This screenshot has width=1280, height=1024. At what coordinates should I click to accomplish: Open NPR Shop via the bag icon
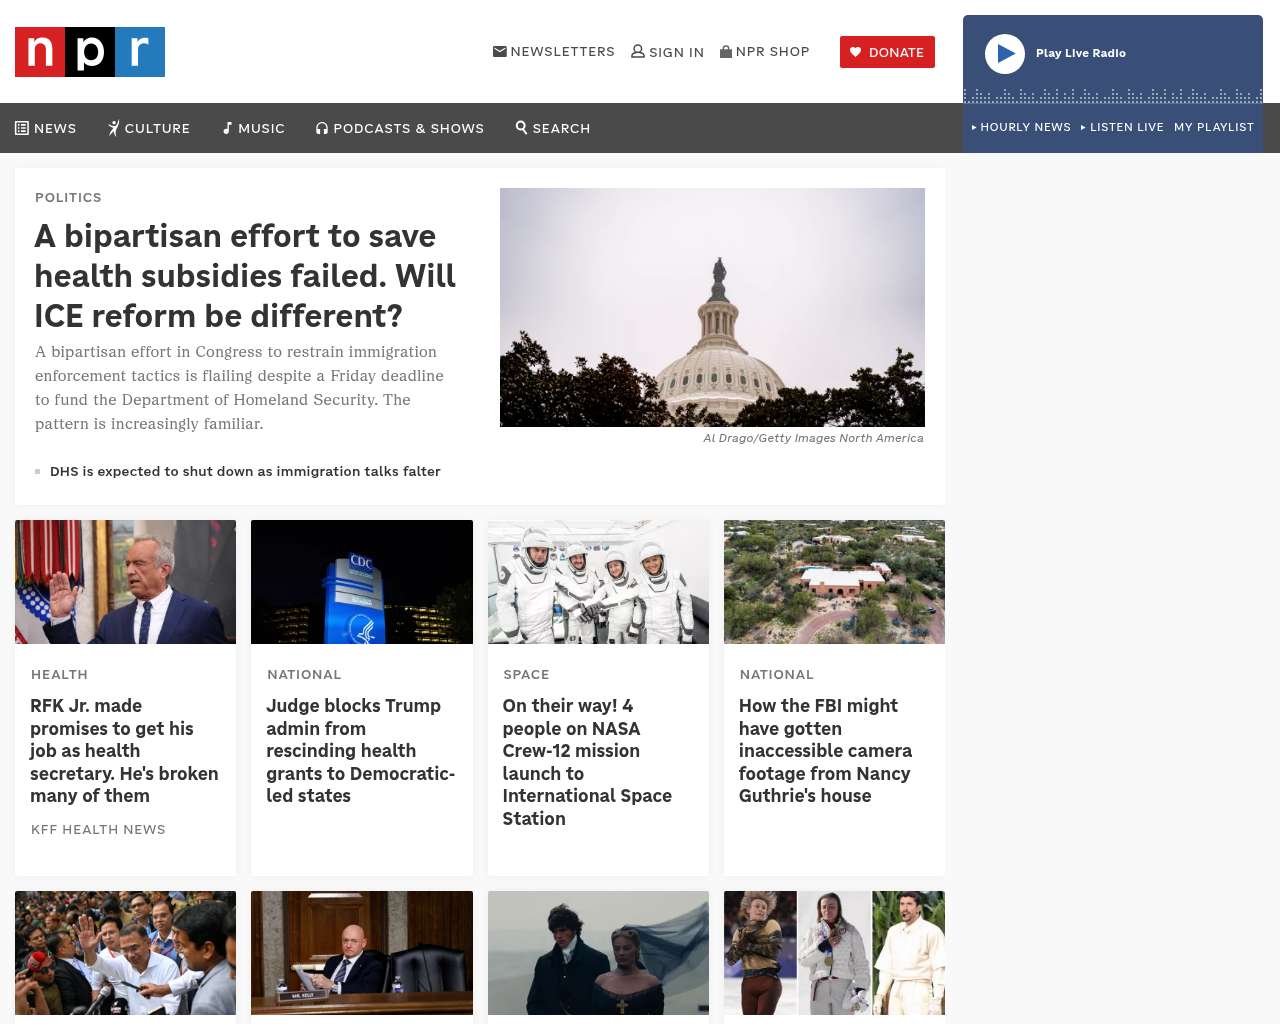(726, 51)
